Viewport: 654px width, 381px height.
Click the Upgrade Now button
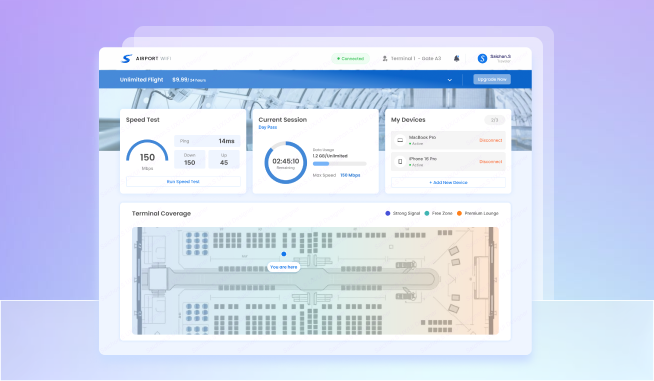[492, 79]
